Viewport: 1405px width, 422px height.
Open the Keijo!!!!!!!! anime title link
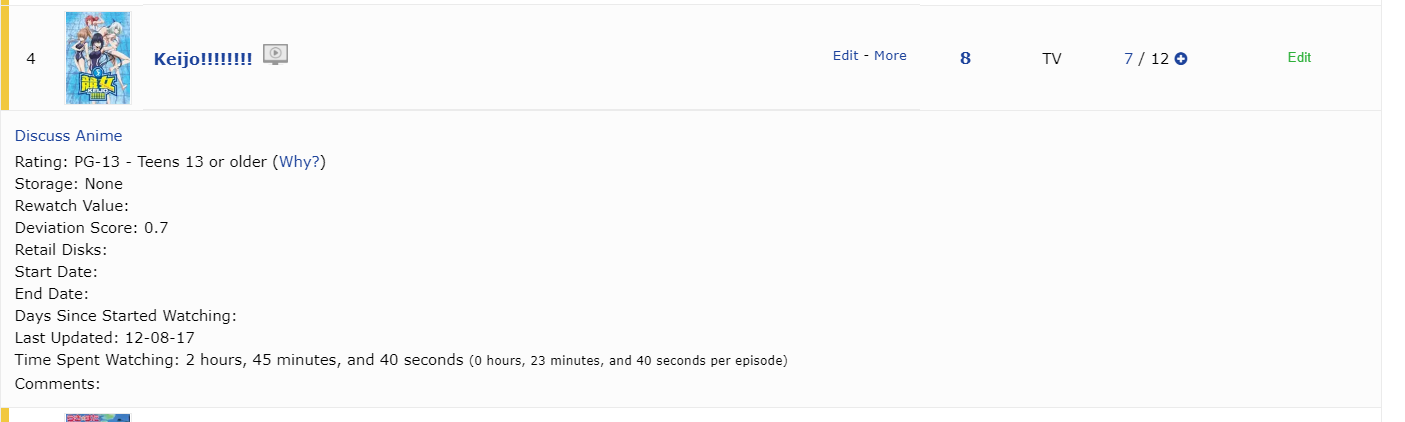tap(203, 59)
